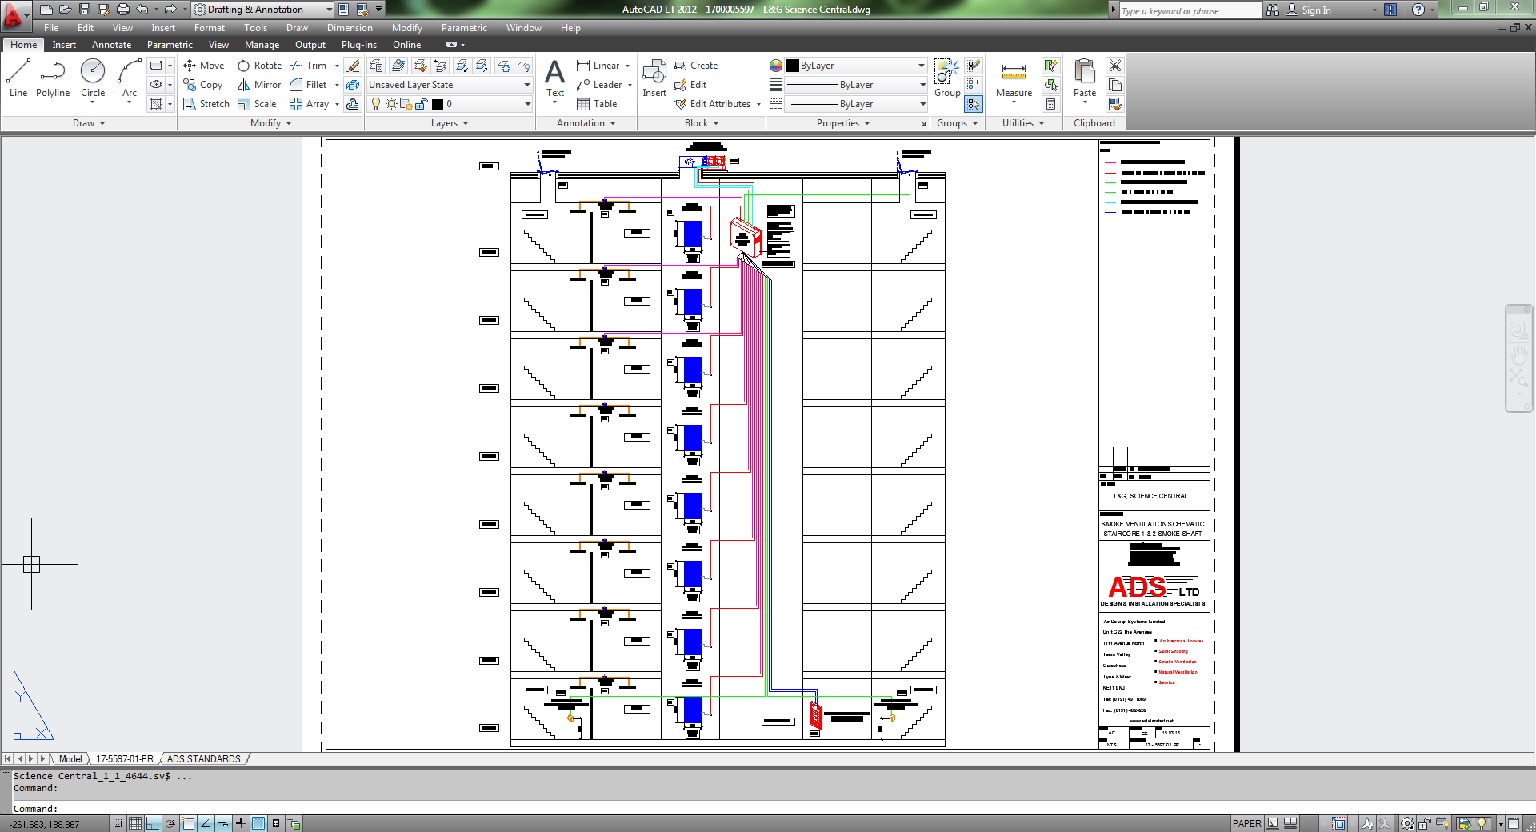Open the AutoCAD application menu button
This screenshot has width=1536, height=832.
(14, 17)
